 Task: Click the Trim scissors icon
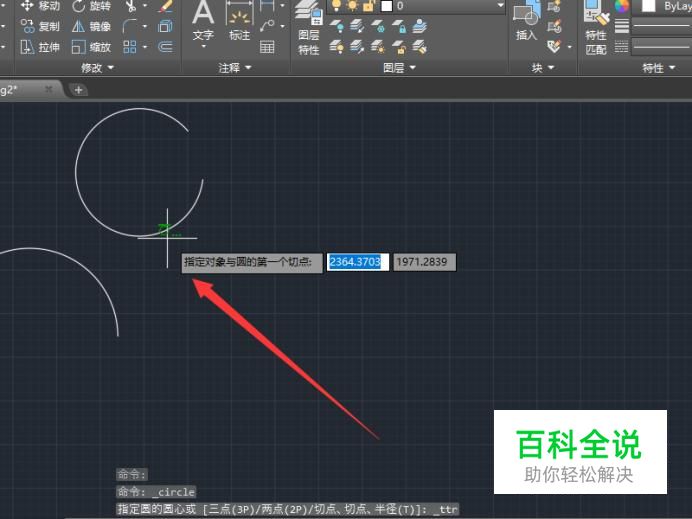(131, 6)
